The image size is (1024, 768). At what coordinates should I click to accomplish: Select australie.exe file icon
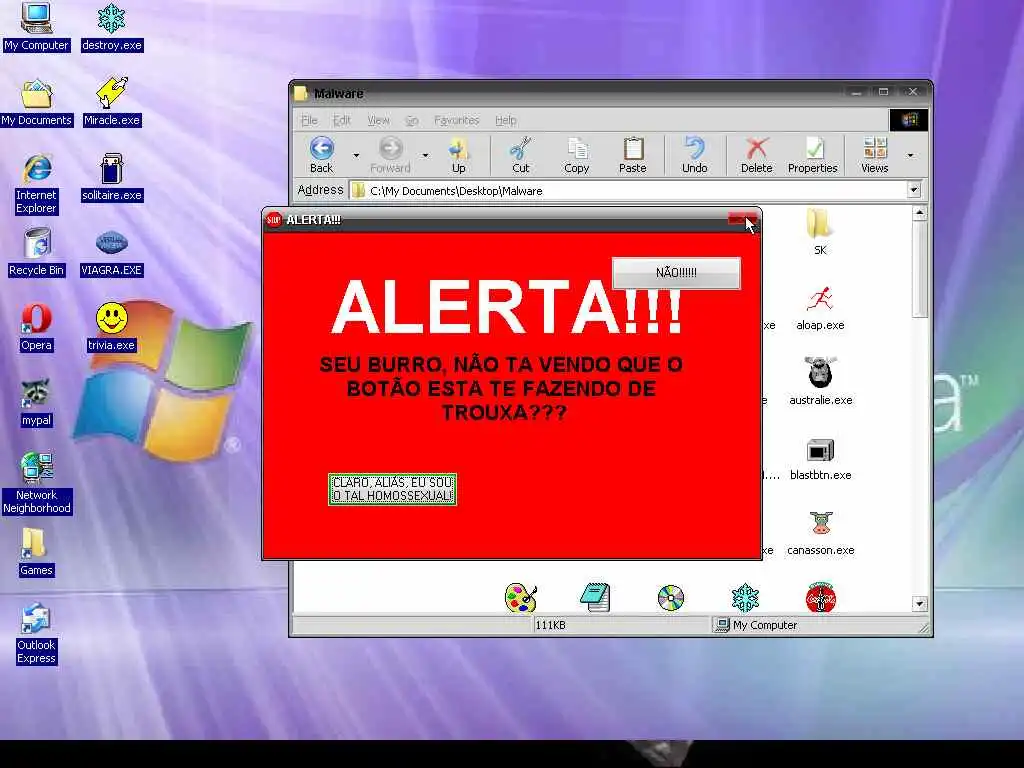pyautogui.click(x=820, y=381)
